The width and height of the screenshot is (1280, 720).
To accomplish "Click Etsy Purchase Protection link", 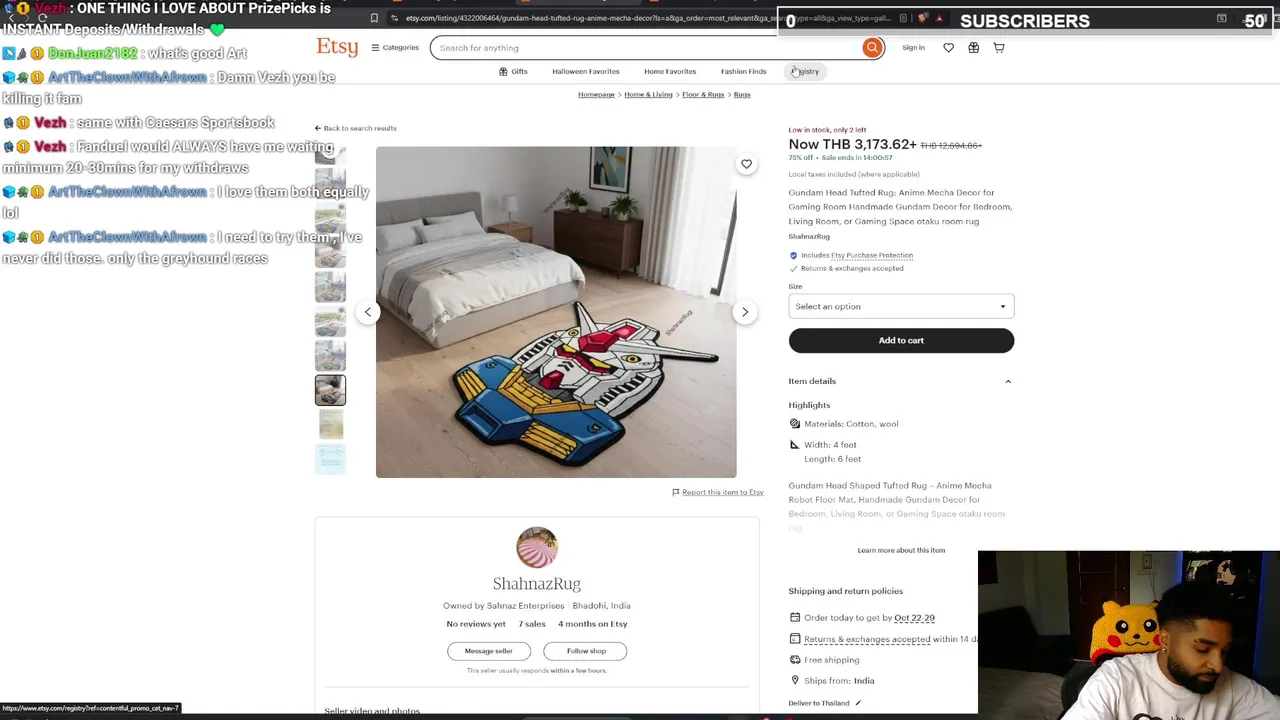I will point(872,255).
